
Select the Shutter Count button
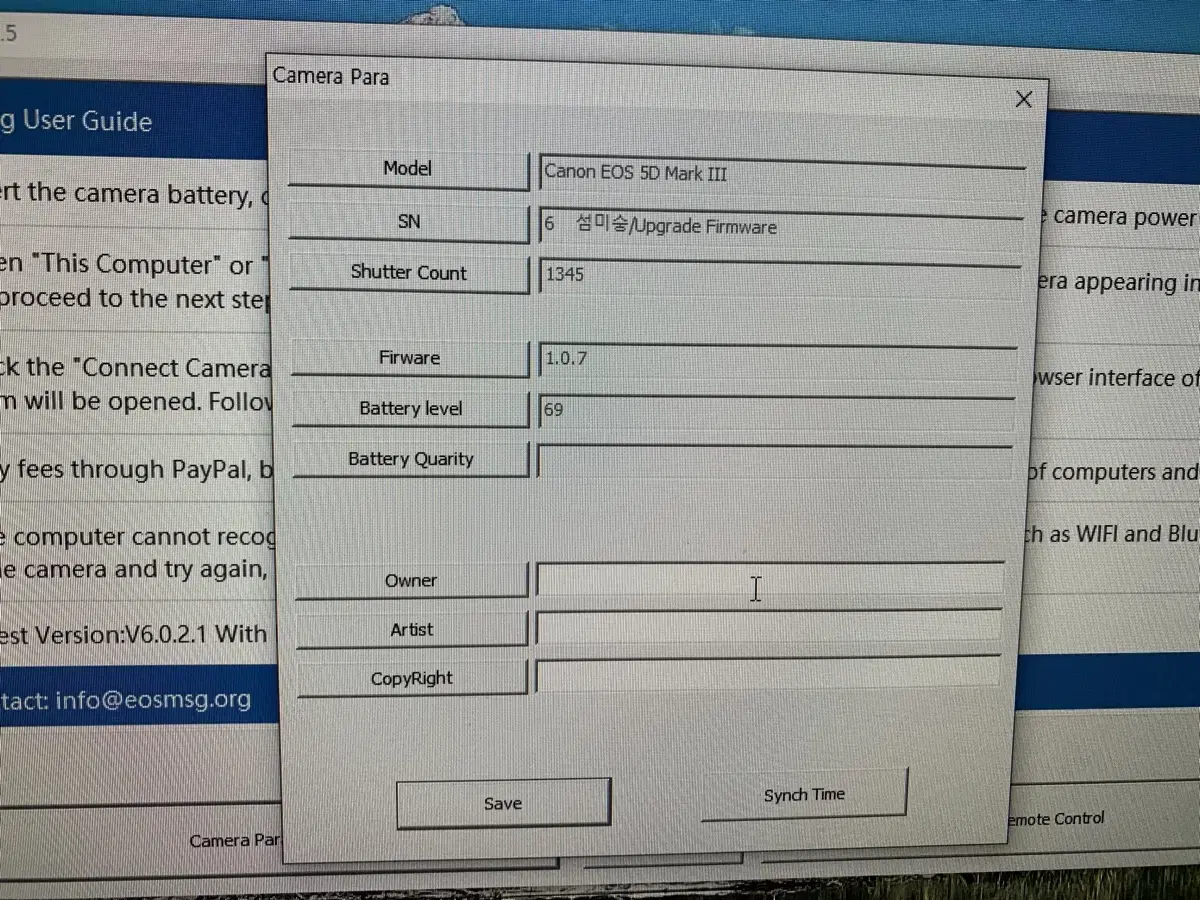409,273
